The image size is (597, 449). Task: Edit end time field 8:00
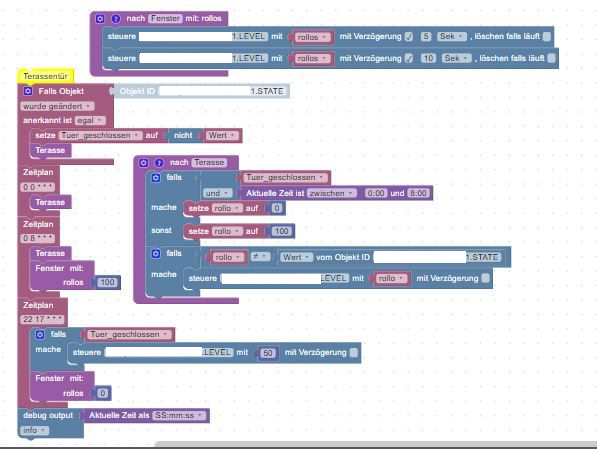click(x=418, y=193)
